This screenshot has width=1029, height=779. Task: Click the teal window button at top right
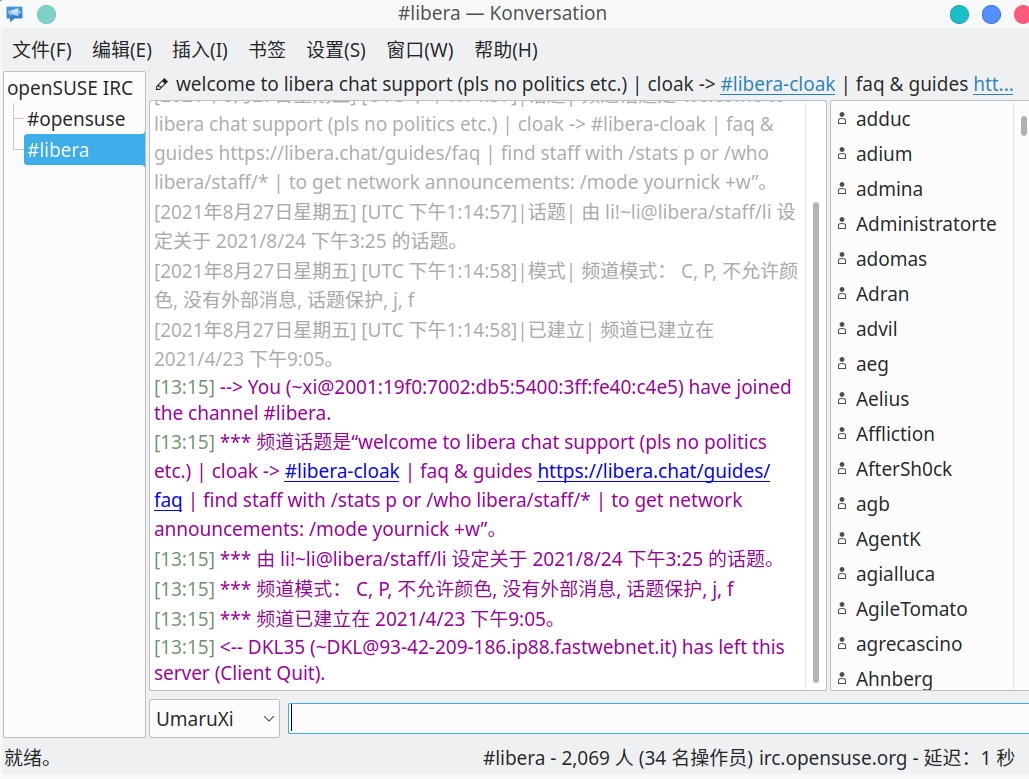(959, 14)
